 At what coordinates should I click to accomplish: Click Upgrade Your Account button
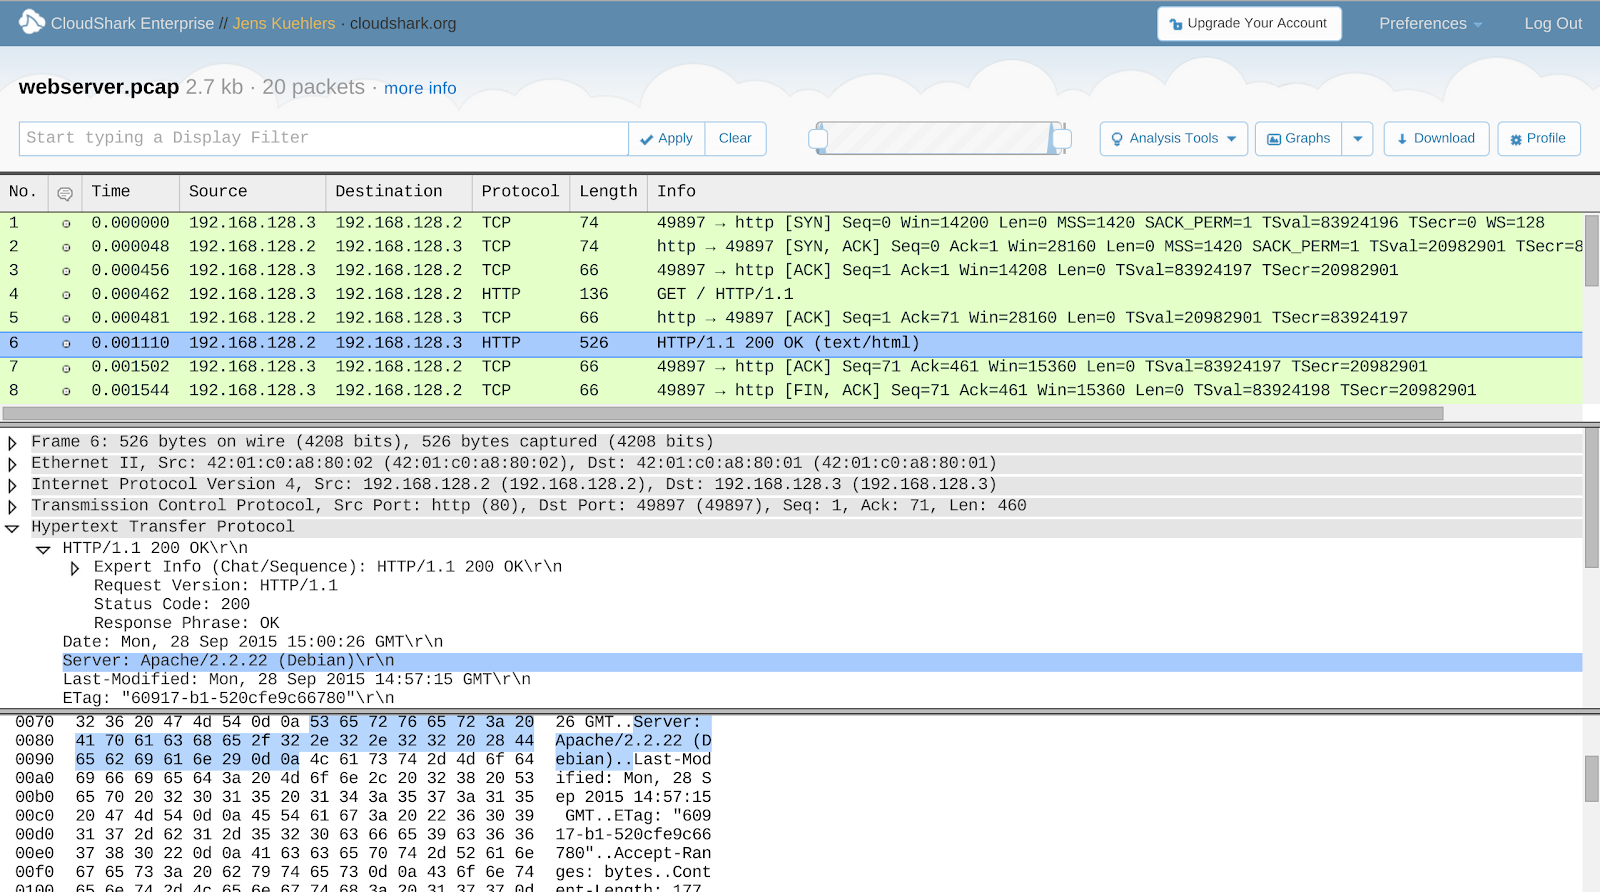click(x=1249, y=23)
